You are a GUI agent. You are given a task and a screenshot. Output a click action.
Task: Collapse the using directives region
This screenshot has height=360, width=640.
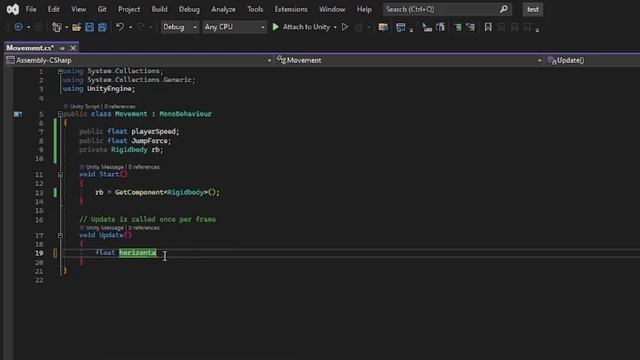click(60, 71)
